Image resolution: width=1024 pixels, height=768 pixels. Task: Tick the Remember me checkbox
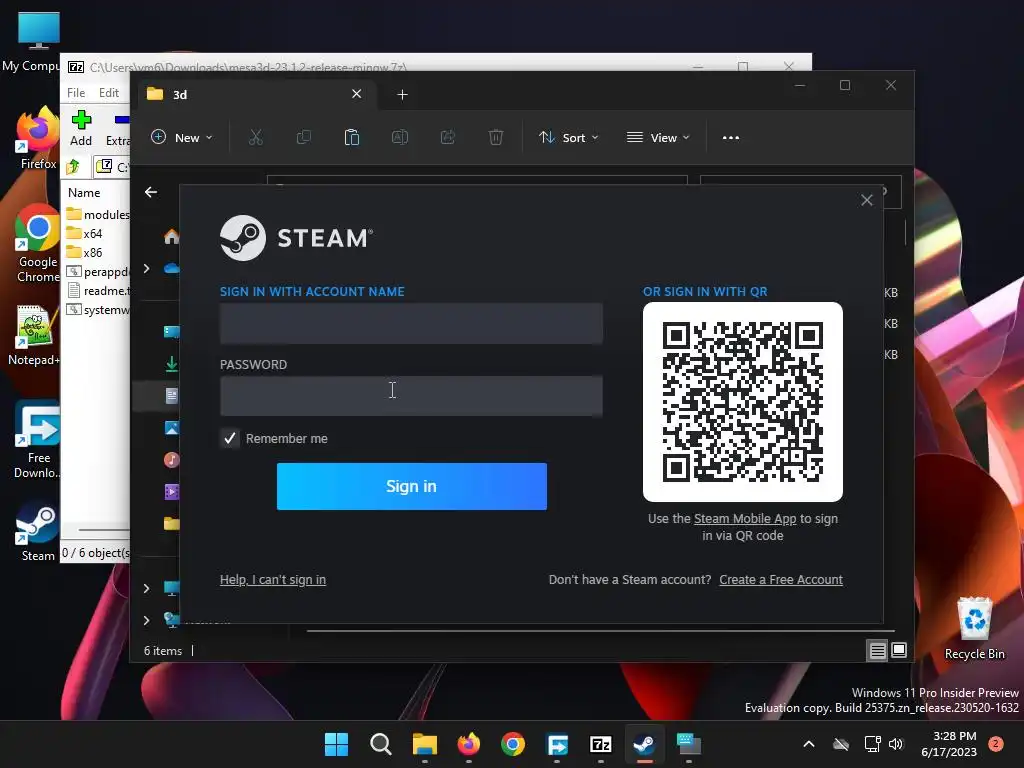click(229, 438)
